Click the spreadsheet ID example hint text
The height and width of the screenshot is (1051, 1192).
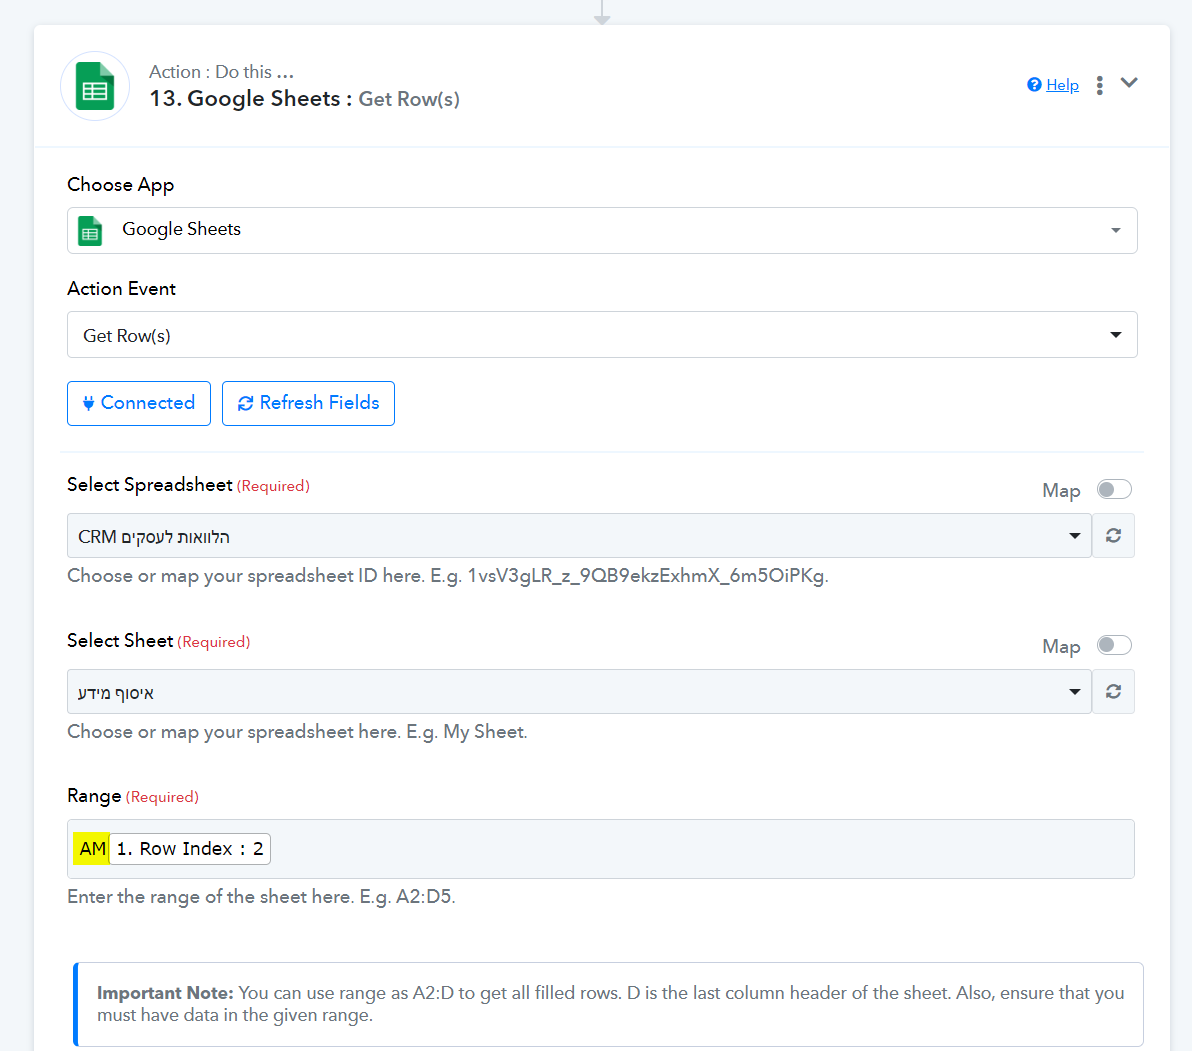(x=448, y=576)
